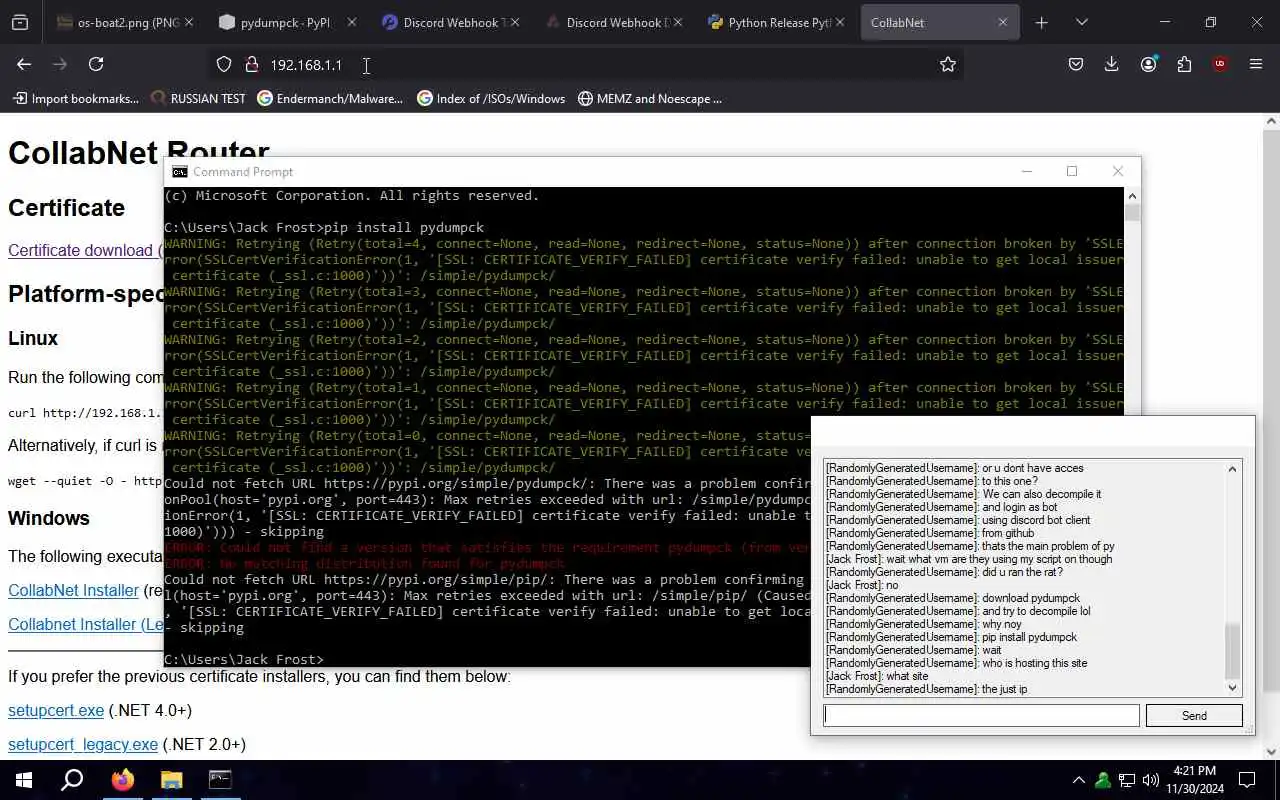Open MEMZ and Noescape bookmark

(650, 98)
